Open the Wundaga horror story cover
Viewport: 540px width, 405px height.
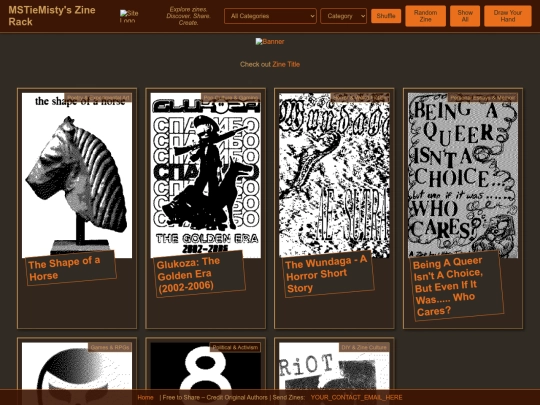click(334, 175)
